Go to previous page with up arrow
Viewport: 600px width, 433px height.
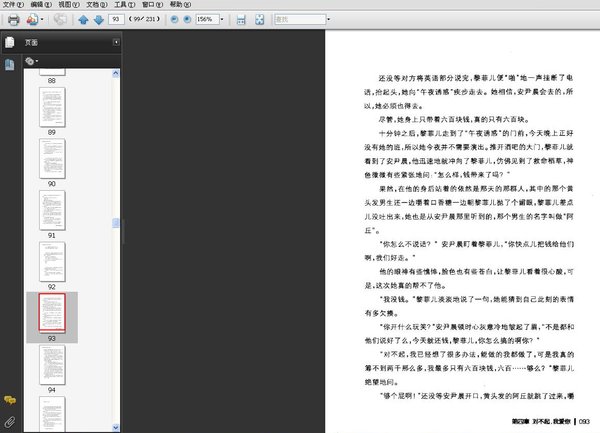(83, 19)
